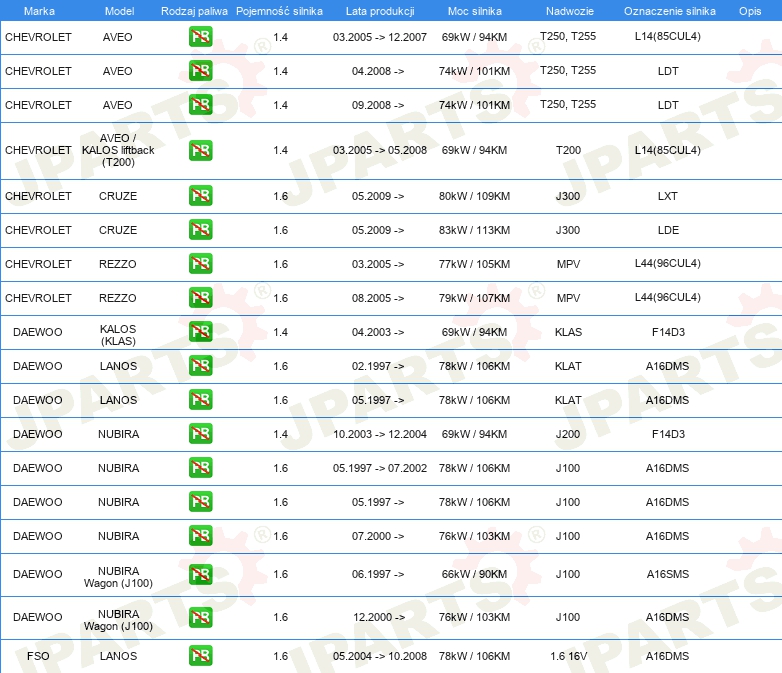Click the Oznaczenie silnika column header
The width and height of the screenshot is (782, 673).
pos(670,11)
